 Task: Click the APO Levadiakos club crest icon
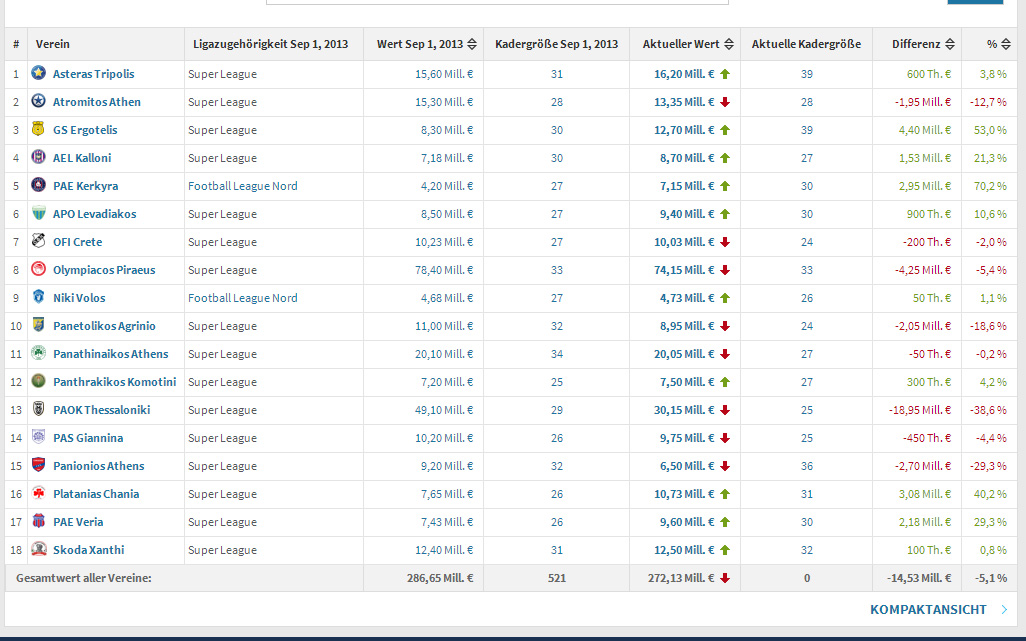click(39, 213)
